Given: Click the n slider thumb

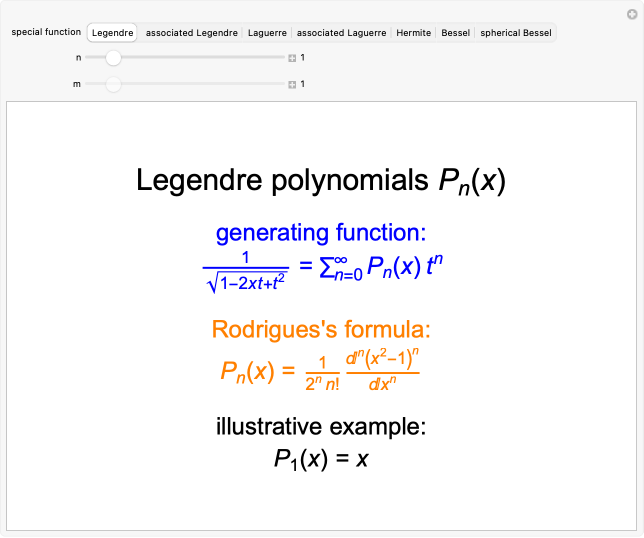Looking at the screenshot, I should (113, 58).
